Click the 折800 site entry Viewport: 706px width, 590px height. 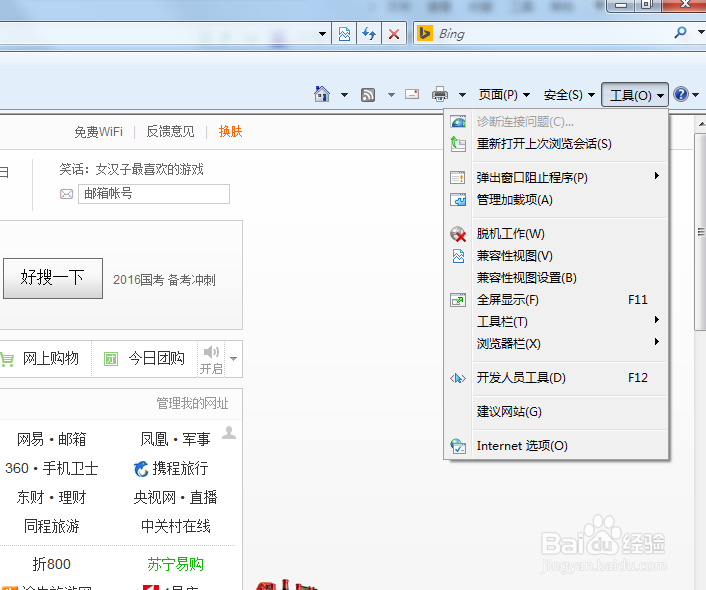(x=51, y=564)
